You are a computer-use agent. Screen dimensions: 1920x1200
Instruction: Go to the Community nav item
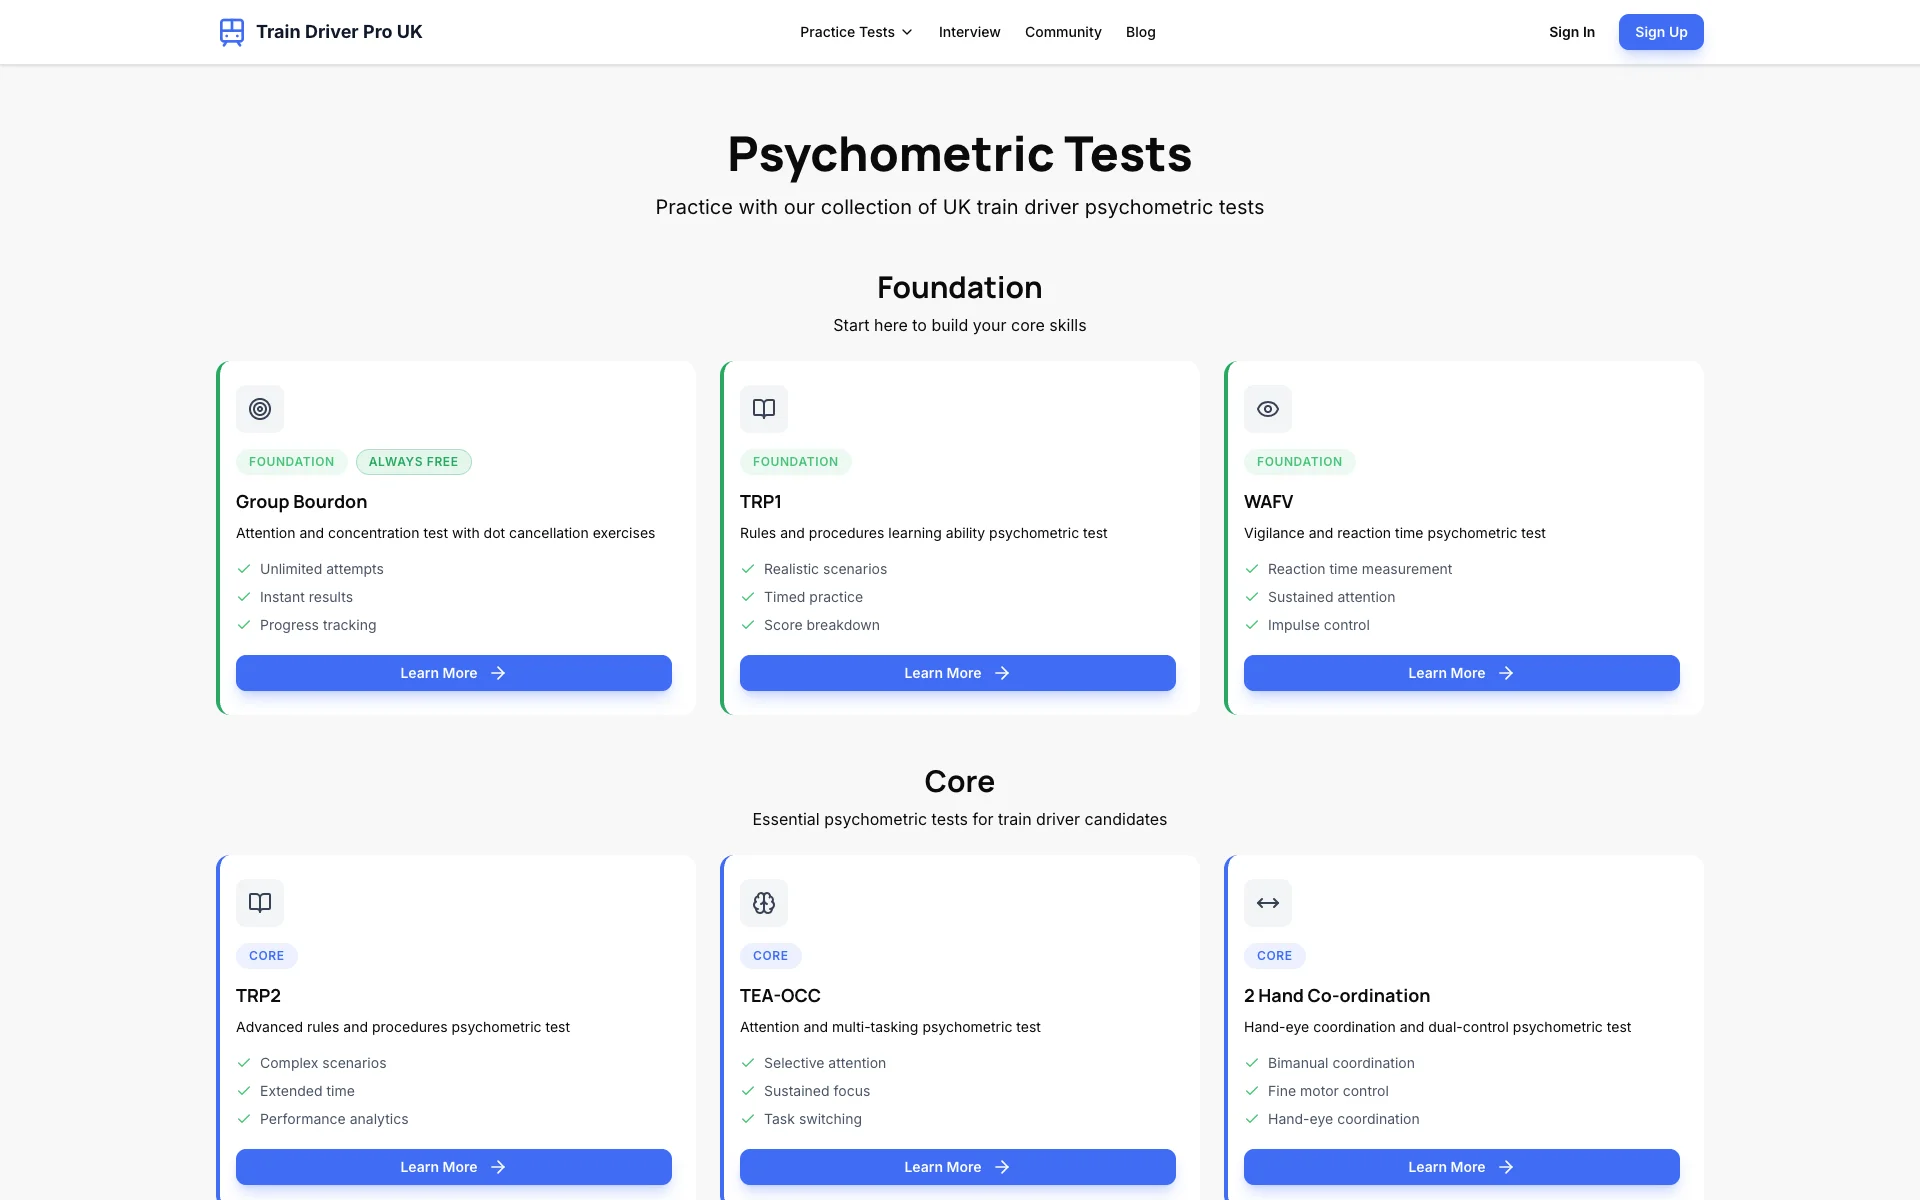pos(1063,32)
